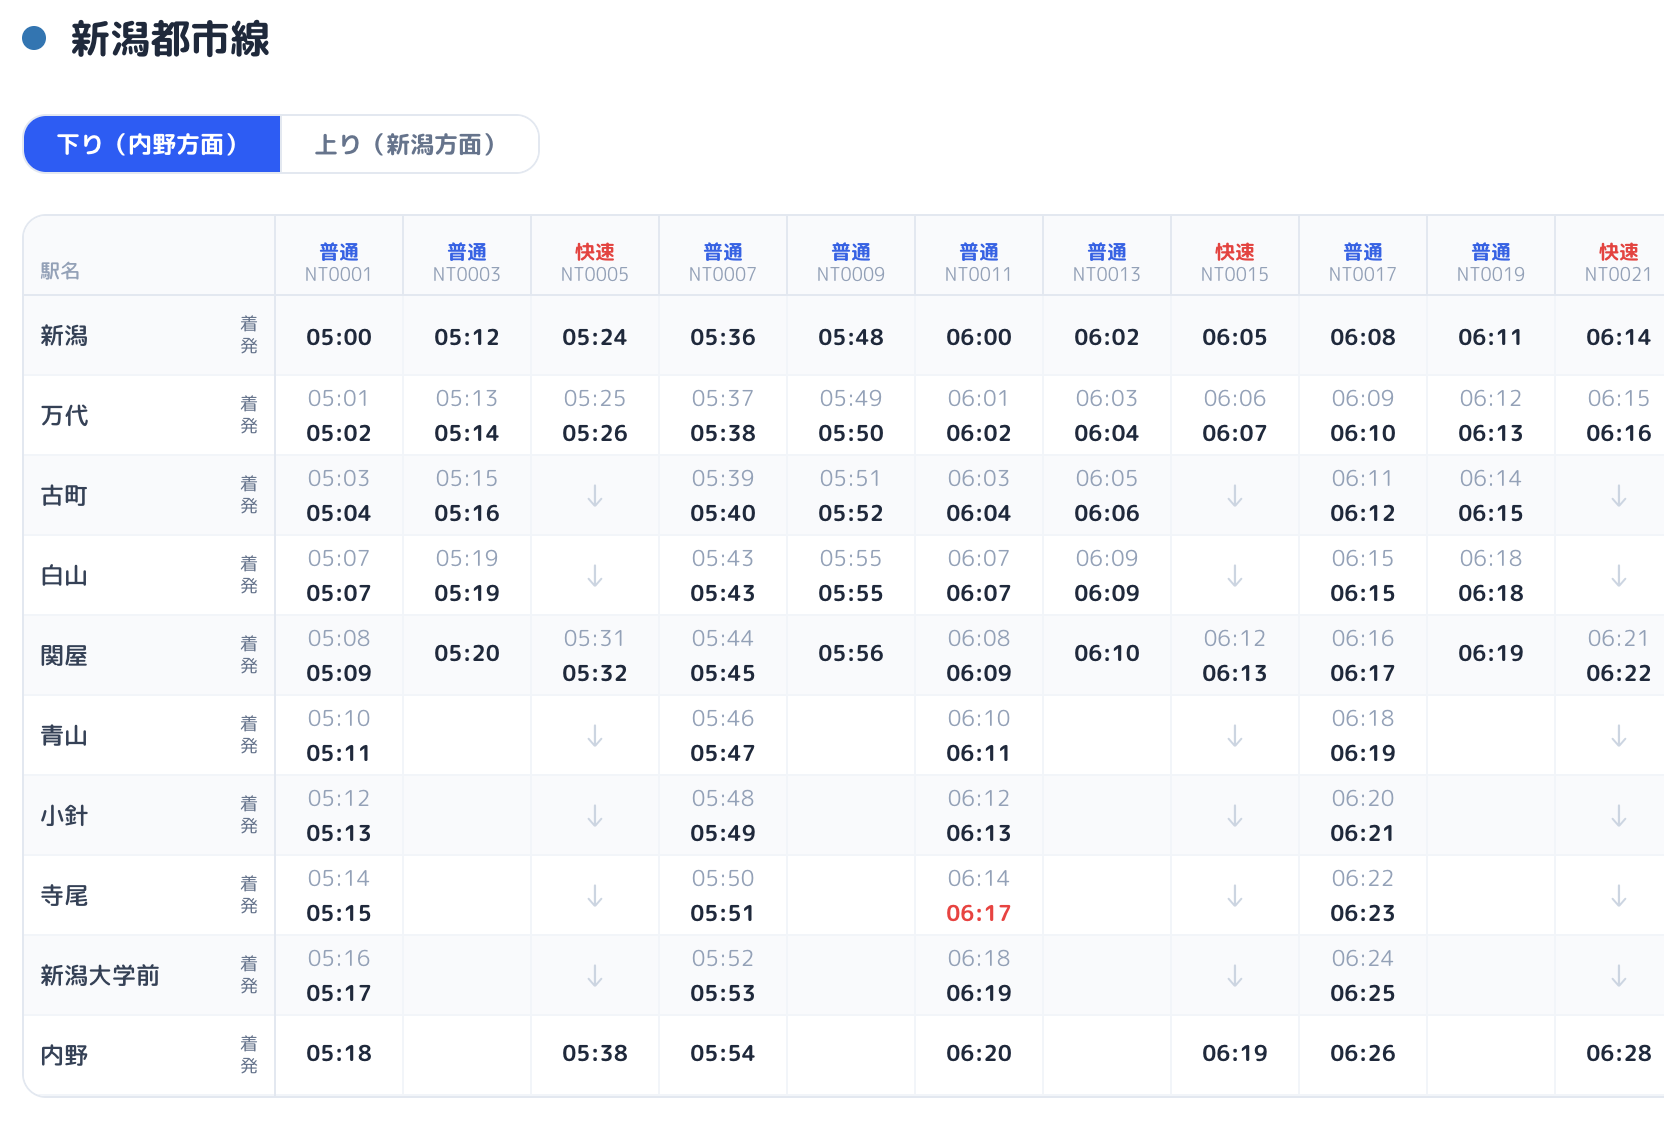Screen dimensions: 1664x1124
Task: Select the 下り（内野方面）tab
Action: click(x=151, y=144)
